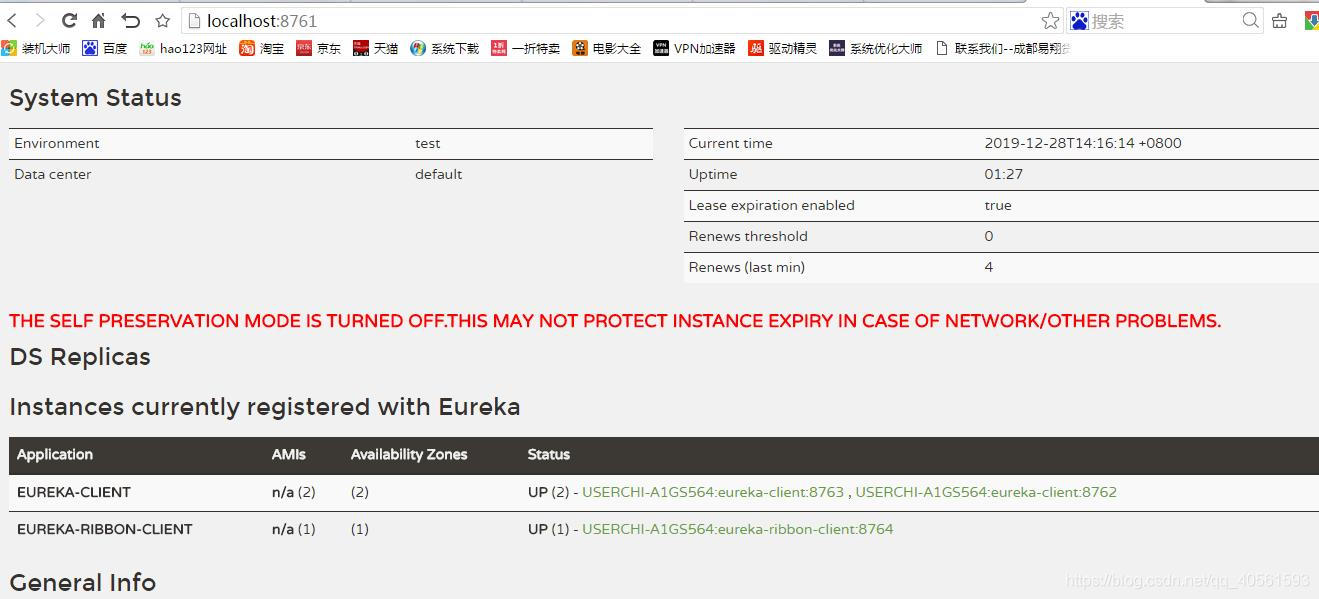Click the magnifier search icon
The image size is (1319, 599).
pos(1250,20)
